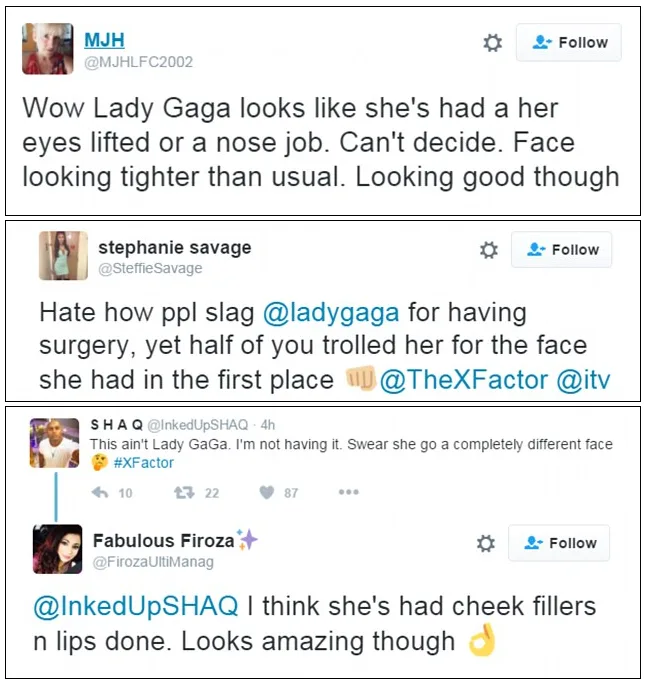Reply to SHAQ's tweet via the arrow icon
The height and width of the screenshot is (683, 645).
coord(100,493)
